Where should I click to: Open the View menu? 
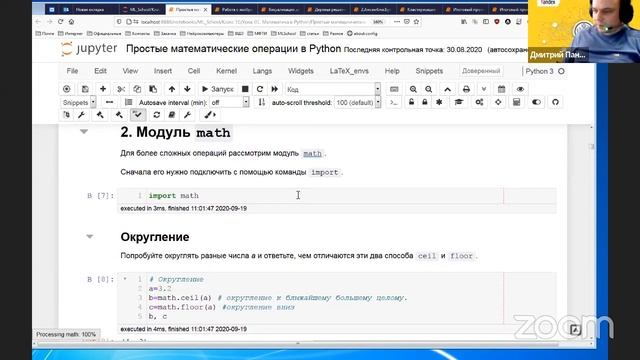click(130, 71)
